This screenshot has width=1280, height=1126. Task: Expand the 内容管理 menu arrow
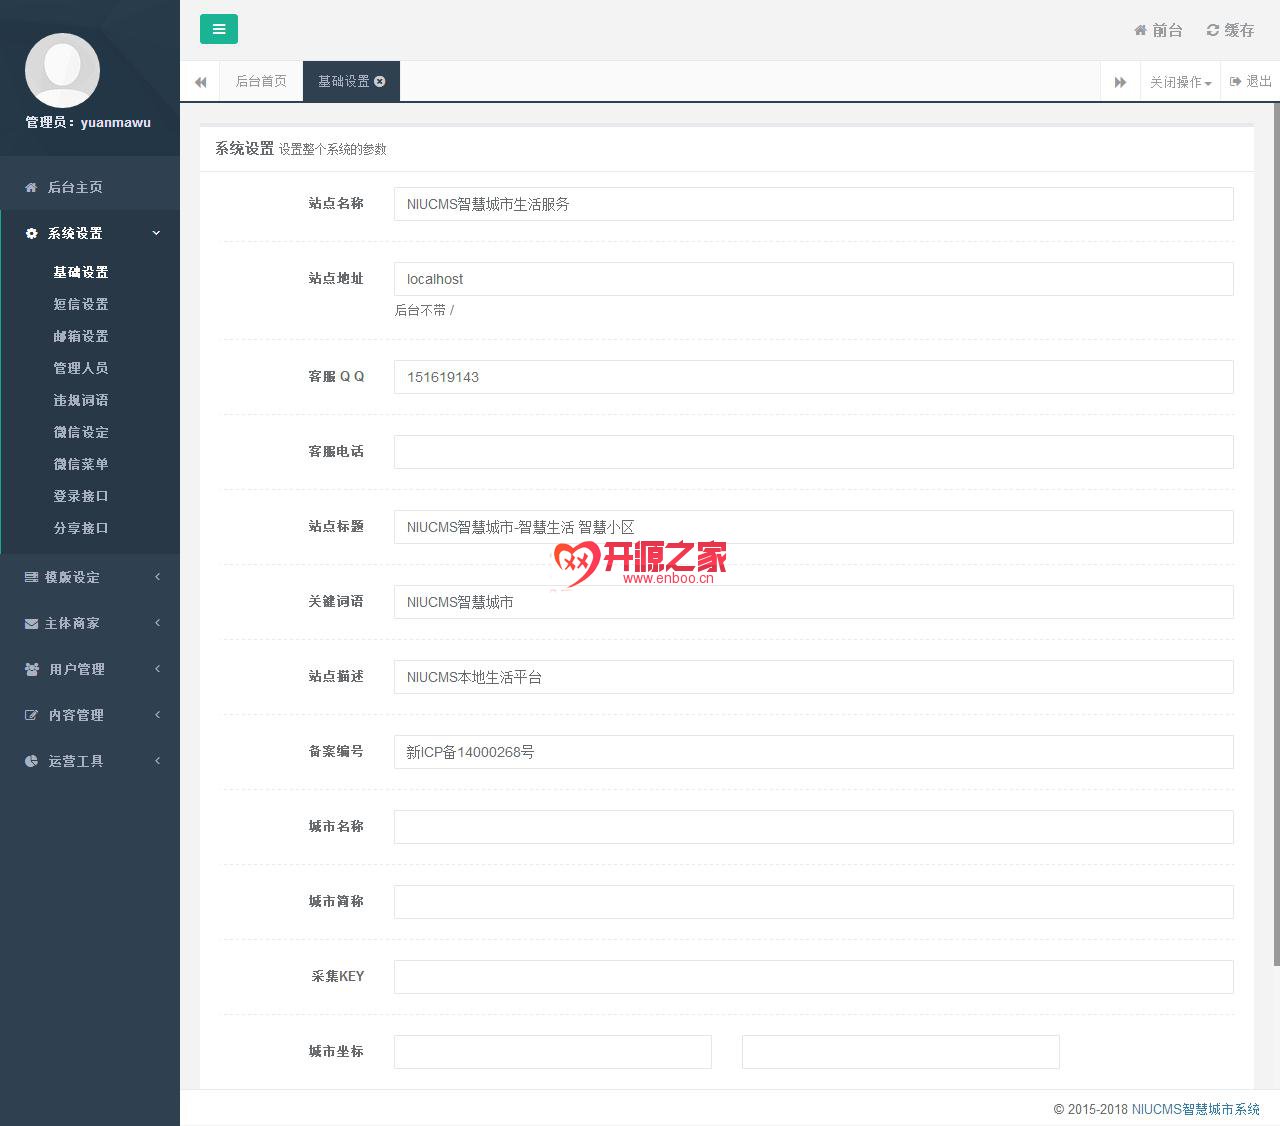point(157,715)
